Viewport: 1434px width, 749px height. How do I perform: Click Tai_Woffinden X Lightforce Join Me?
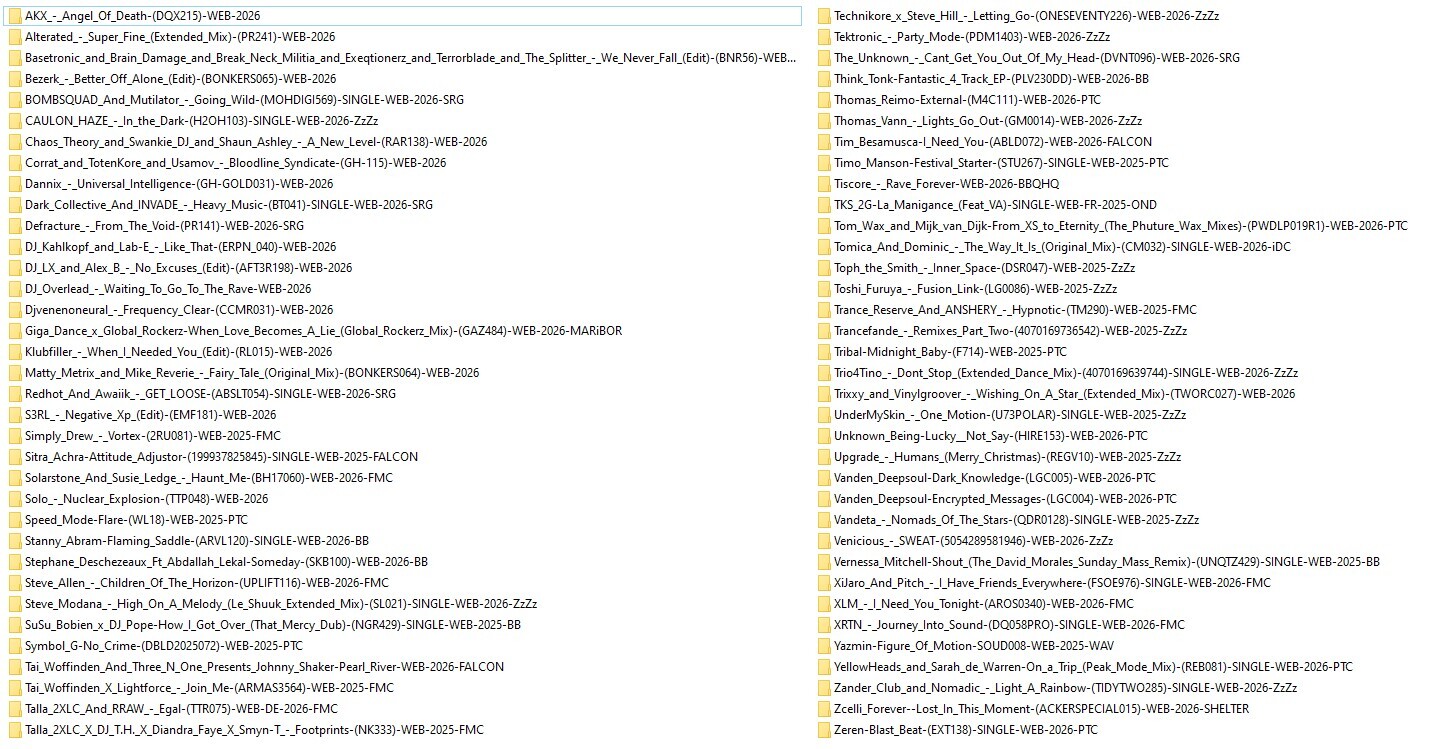(210, 688)
